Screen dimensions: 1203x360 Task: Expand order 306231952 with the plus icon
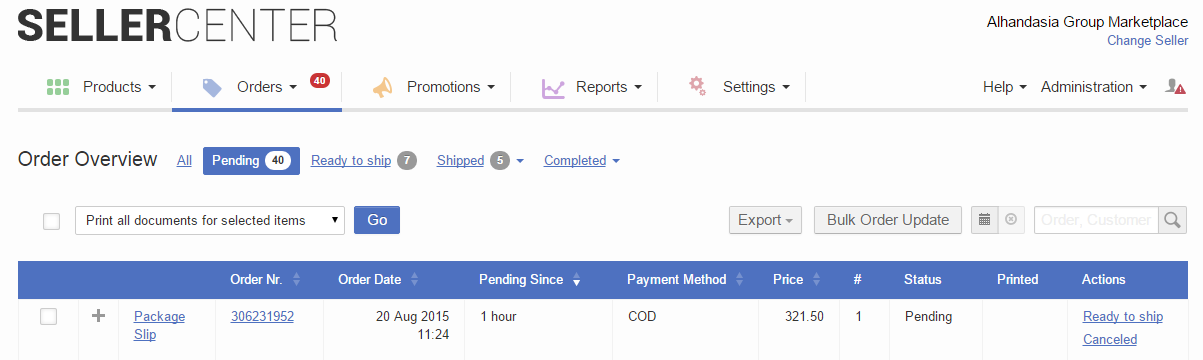coord(98,316)
